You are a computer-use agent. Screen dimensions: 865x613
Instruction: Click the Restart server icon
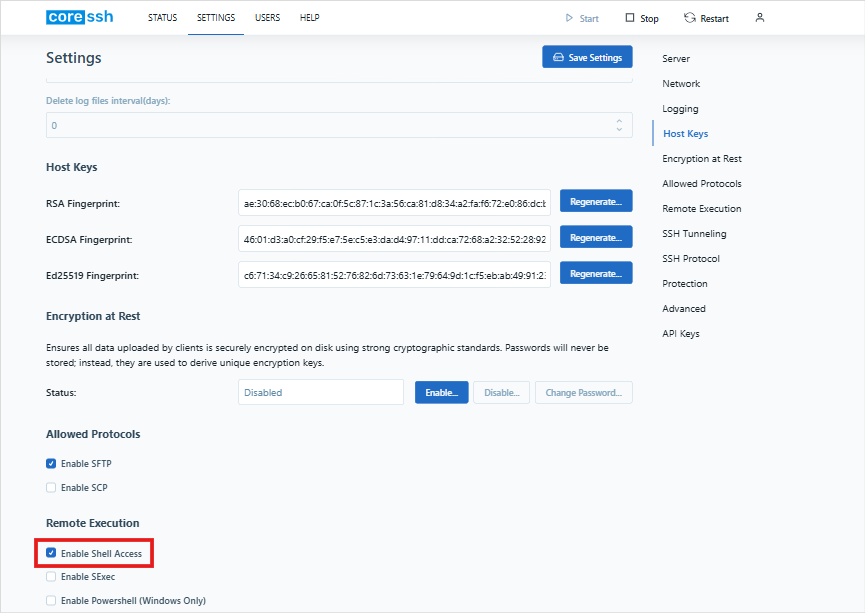tap(688, 17)
